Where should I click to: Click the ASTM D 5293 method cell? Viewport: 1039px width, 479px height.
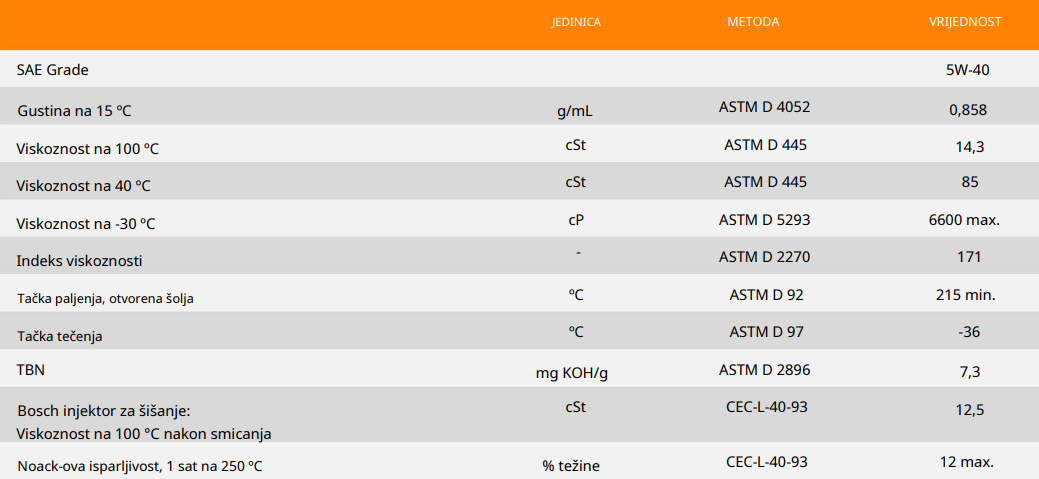pyautogui.click(x=764, y=219)
